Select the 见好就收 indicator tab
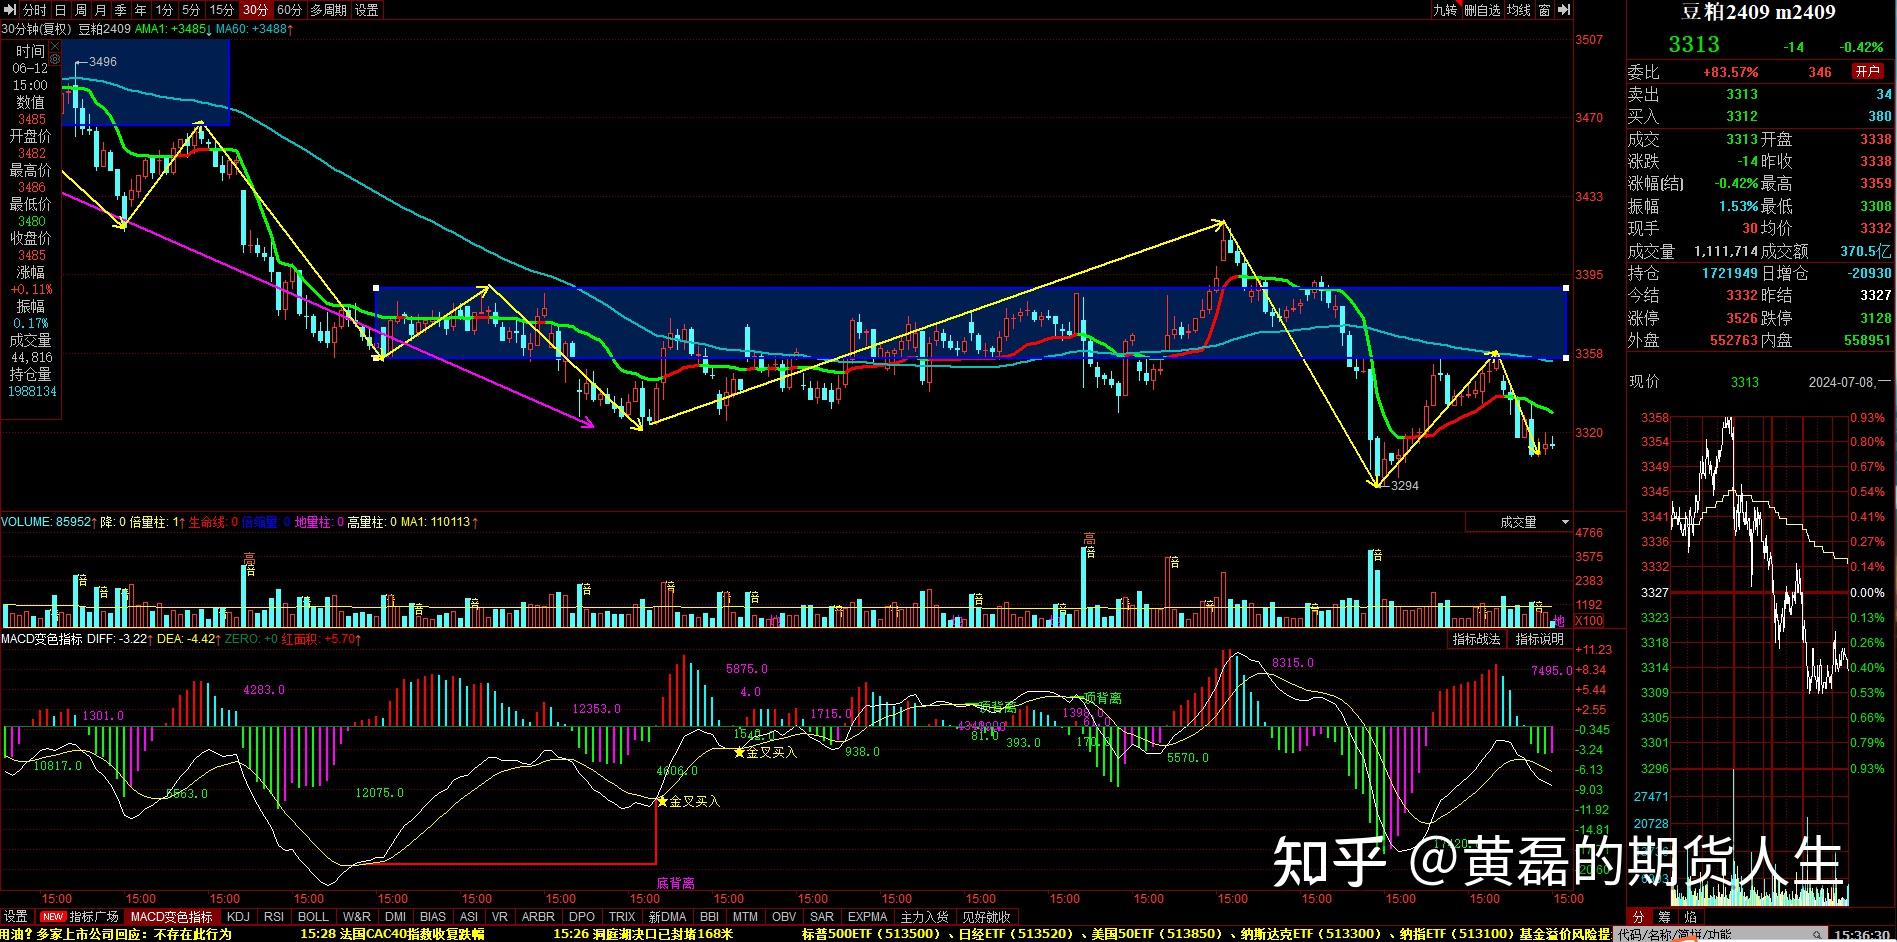The height and width of the screenshot is (942, 1897). pos(986,916)
